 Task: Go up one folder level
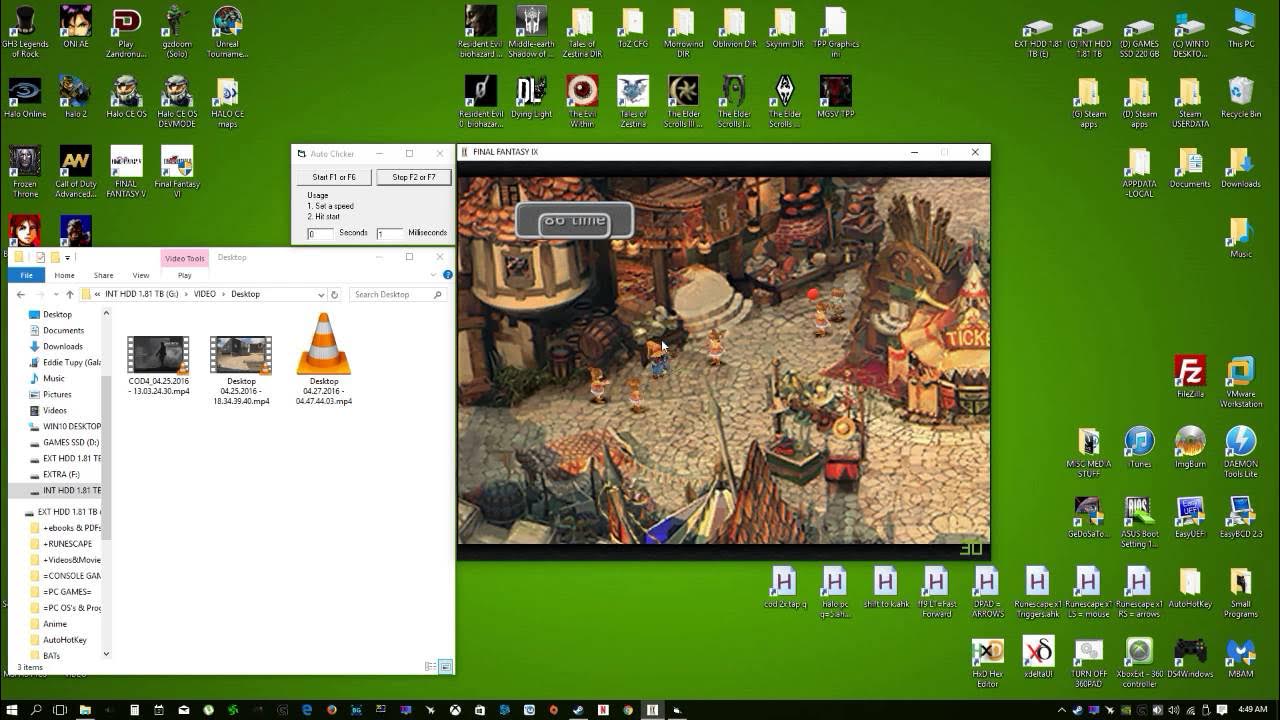tap(69, 294)
